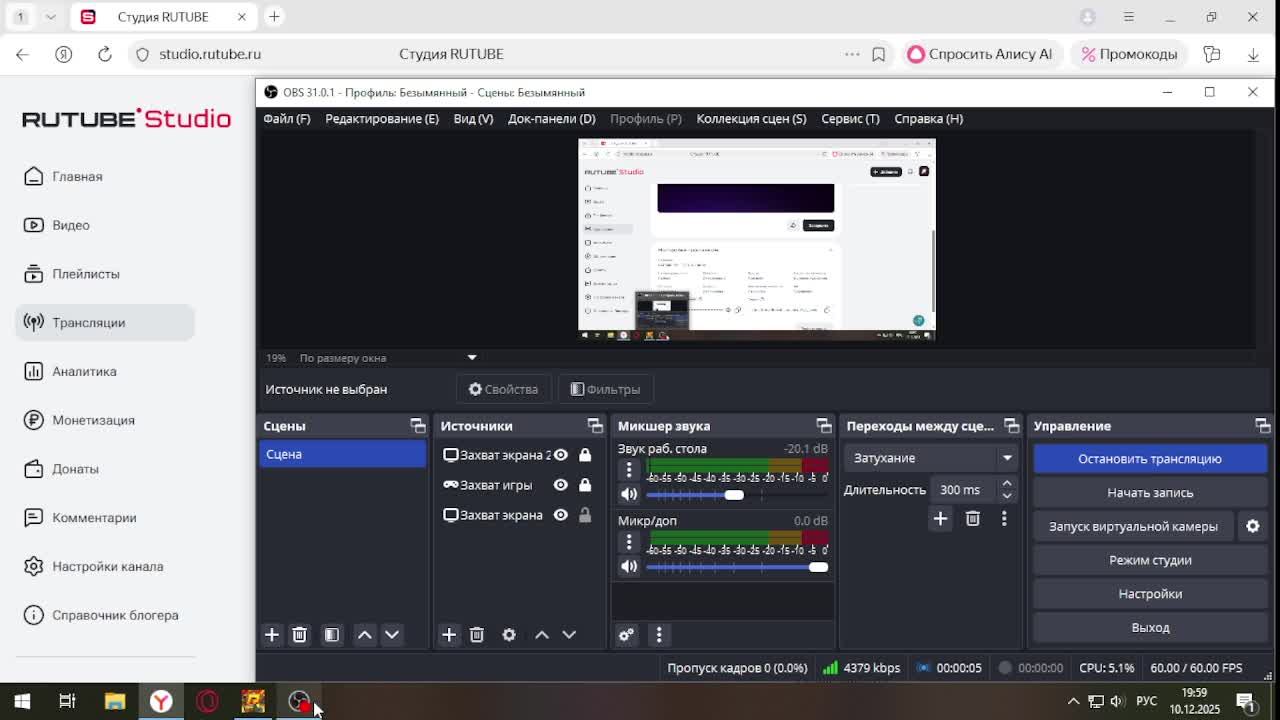This screenshot has width=1280, height=720.
Task: Open transition three-dot properties menu
Action: (x=1004, y=518)
